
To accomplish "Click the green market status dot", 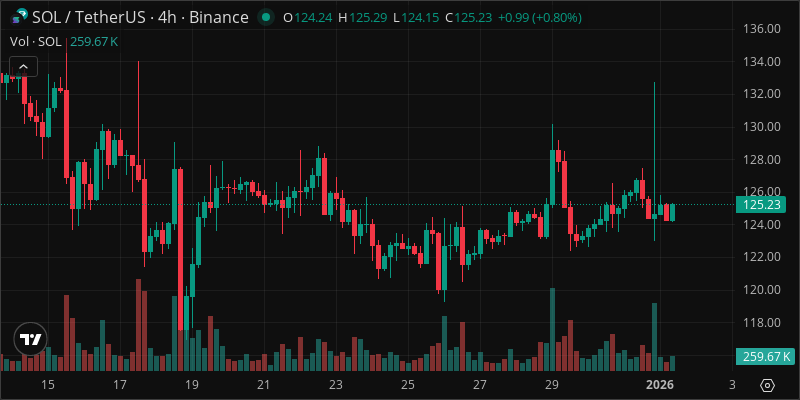I will click(265, 18).
